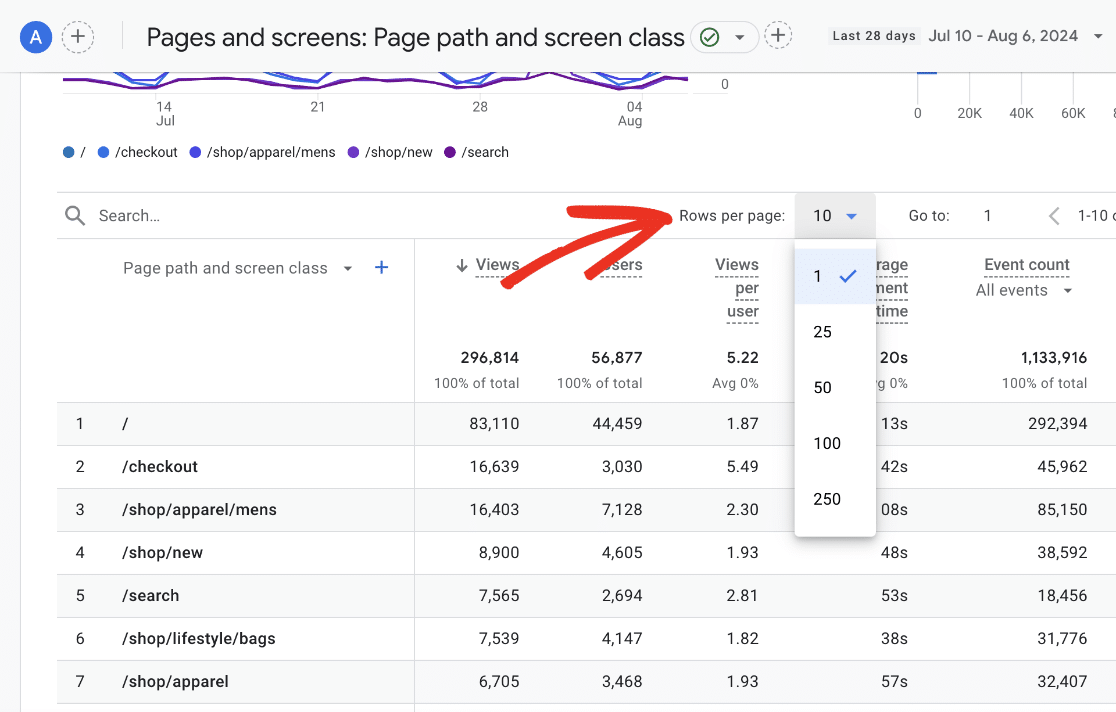Click the plus icon beside the avatar
Image resolution: width=1116 pixels, height=712 pixels.
[x=78, y=37]
